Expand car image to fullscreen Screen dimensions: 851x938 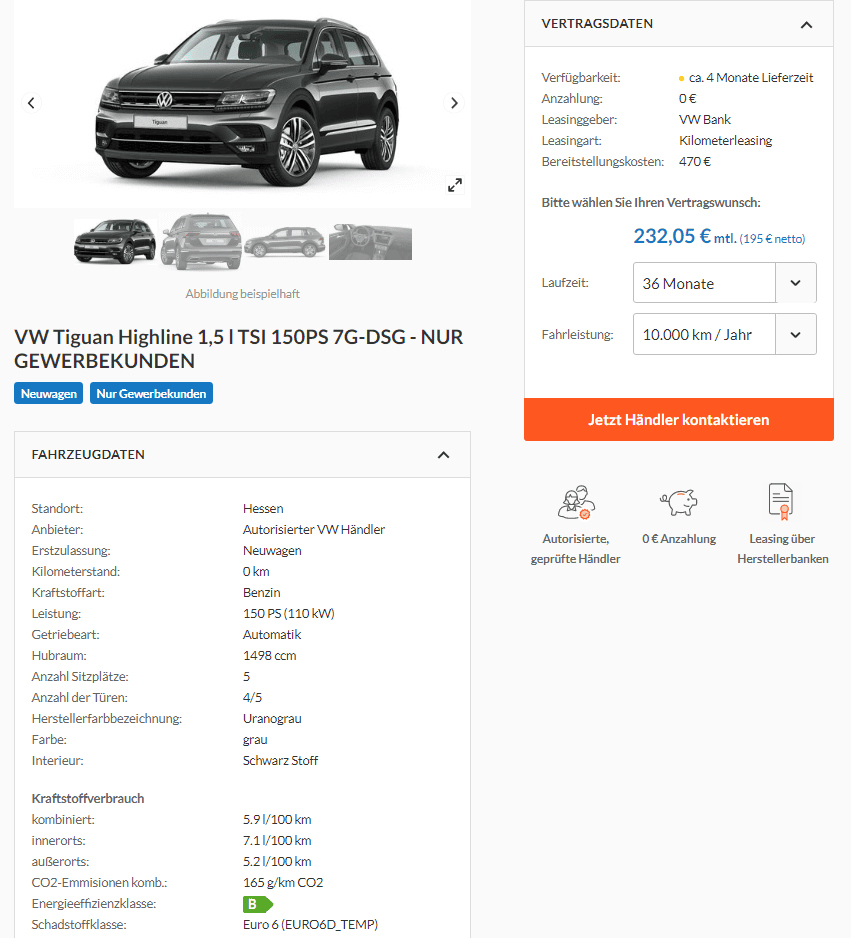click(x=455, y=185)
